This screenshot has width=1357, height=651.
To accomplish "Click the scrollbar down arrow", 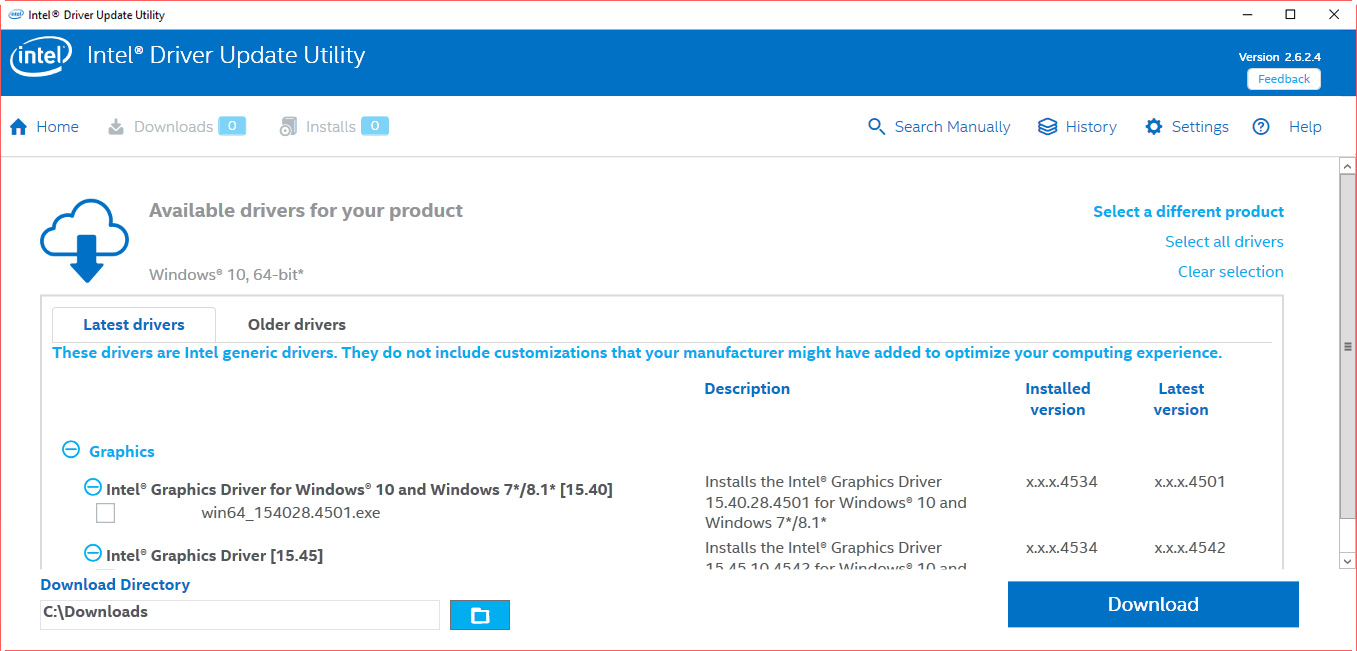I will [1348, 560].
